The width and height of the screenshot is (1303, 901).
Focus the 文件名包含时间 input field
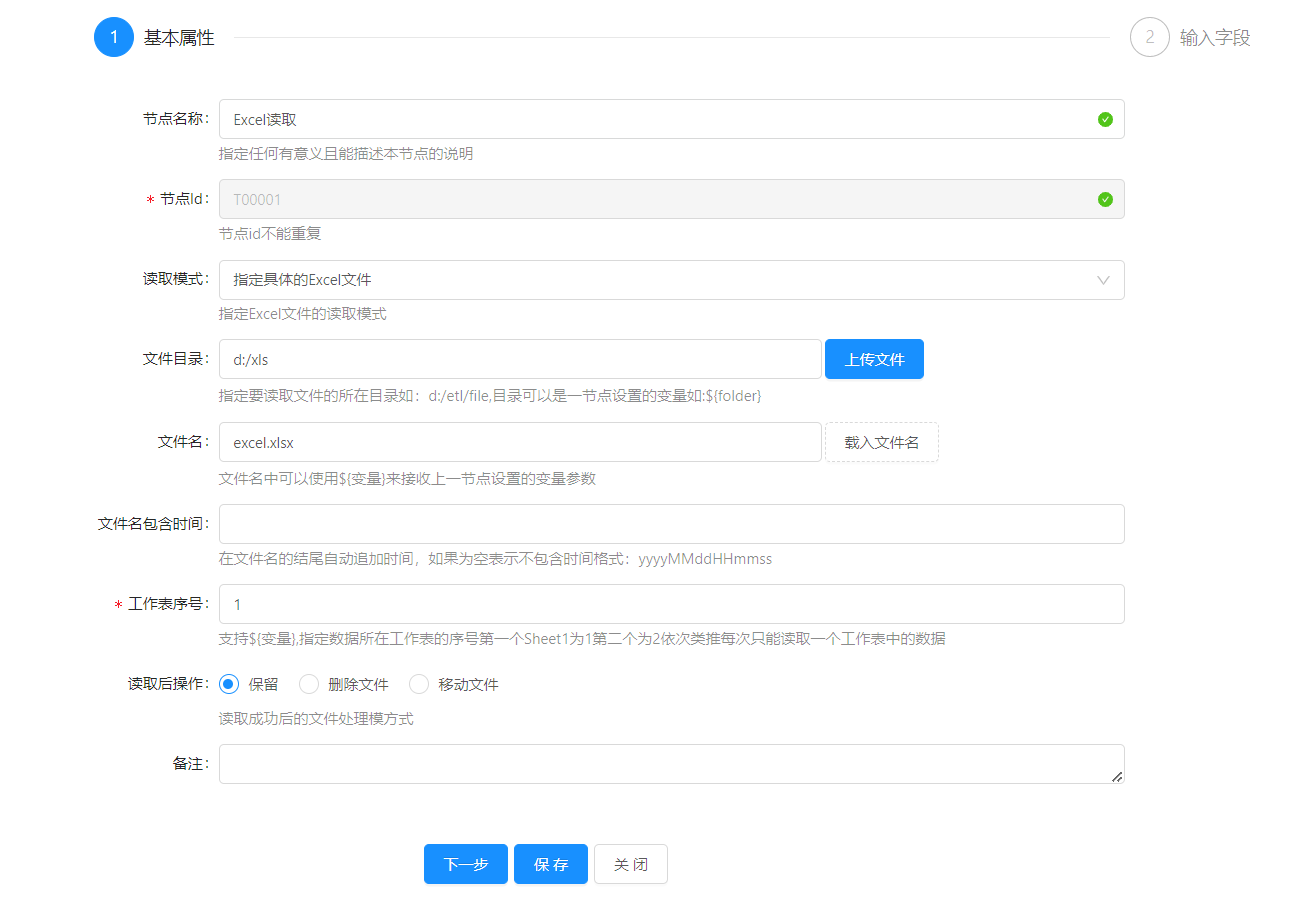pyautogui.click(x=671, y=524)
